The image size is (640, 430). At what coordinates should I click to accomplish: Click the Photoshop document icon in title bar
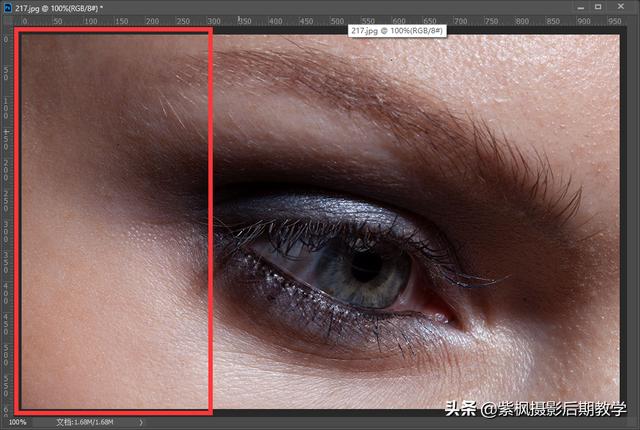pos(7,7)
